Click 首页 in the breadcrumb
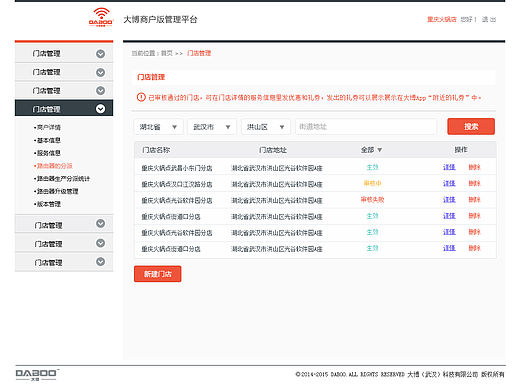 click(x=167, y=53)
